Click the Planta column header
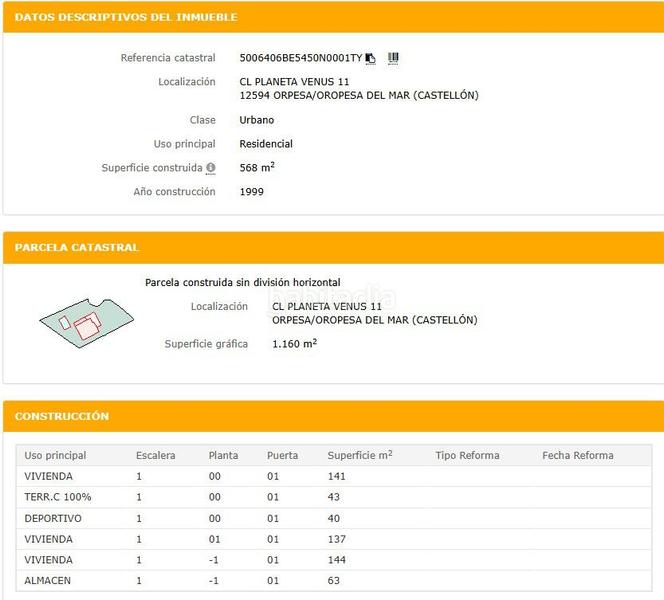The width and height of the screenshot is (664, 600). (x=223, y=456)
